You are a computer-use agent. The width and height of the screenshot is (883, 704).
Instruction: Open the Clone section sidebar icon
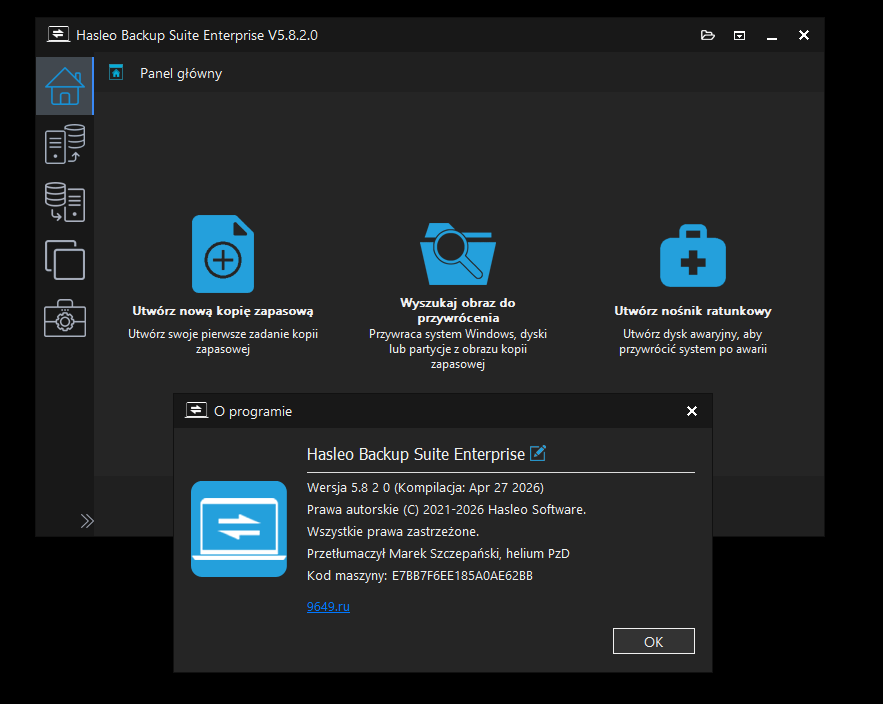tap(65, 260)
